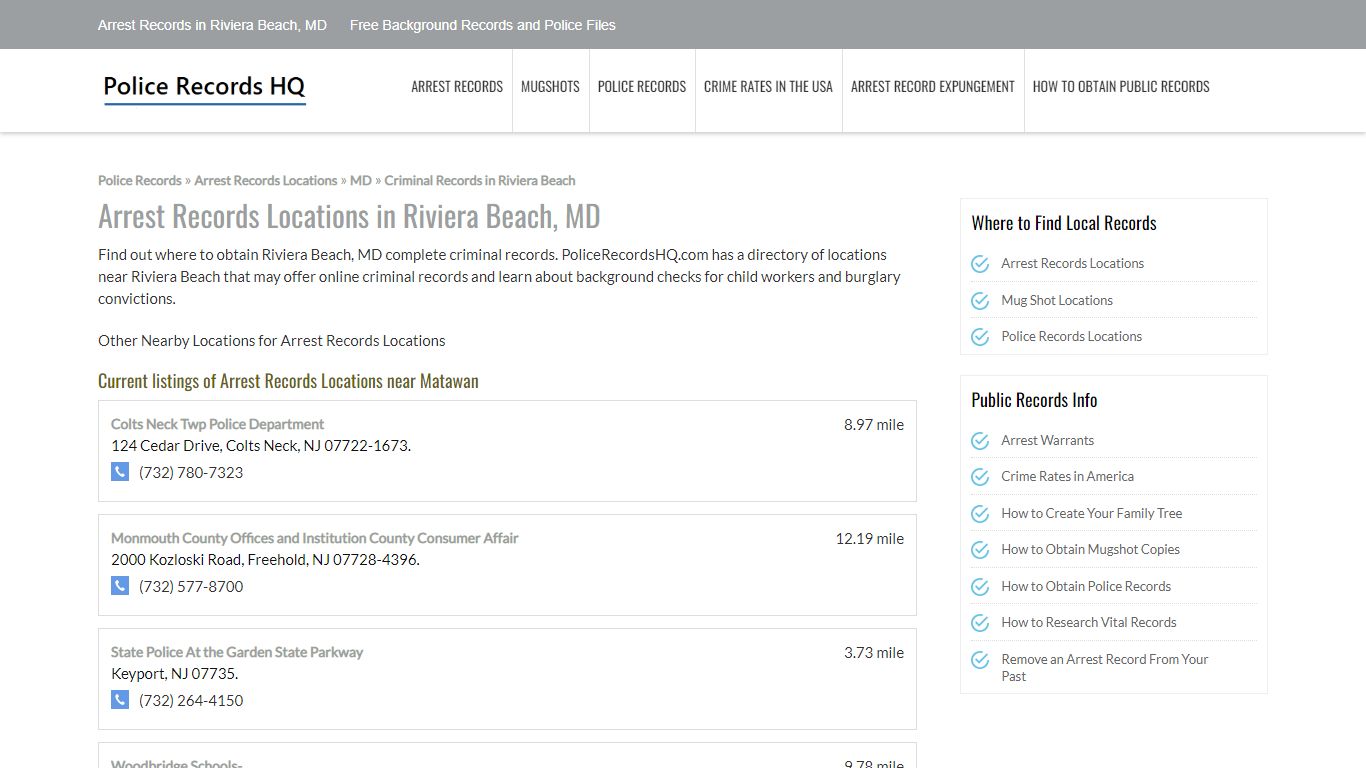Click phone number (732) 780-7323
1366x768 pixels.
[191, 472]
